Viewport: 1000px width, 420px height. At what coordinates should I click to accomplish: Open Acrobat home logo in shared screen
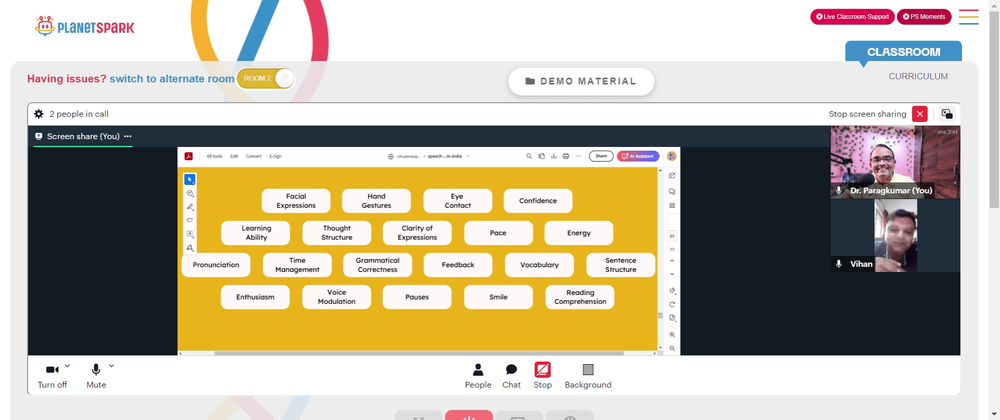point(189,156)
